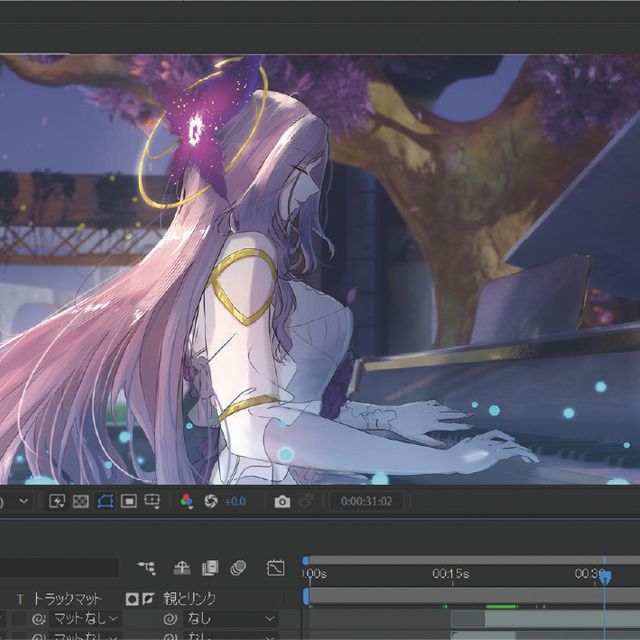Open the Graph Editor
Viewport: 640px width, 640px height.
click(276, 568)
